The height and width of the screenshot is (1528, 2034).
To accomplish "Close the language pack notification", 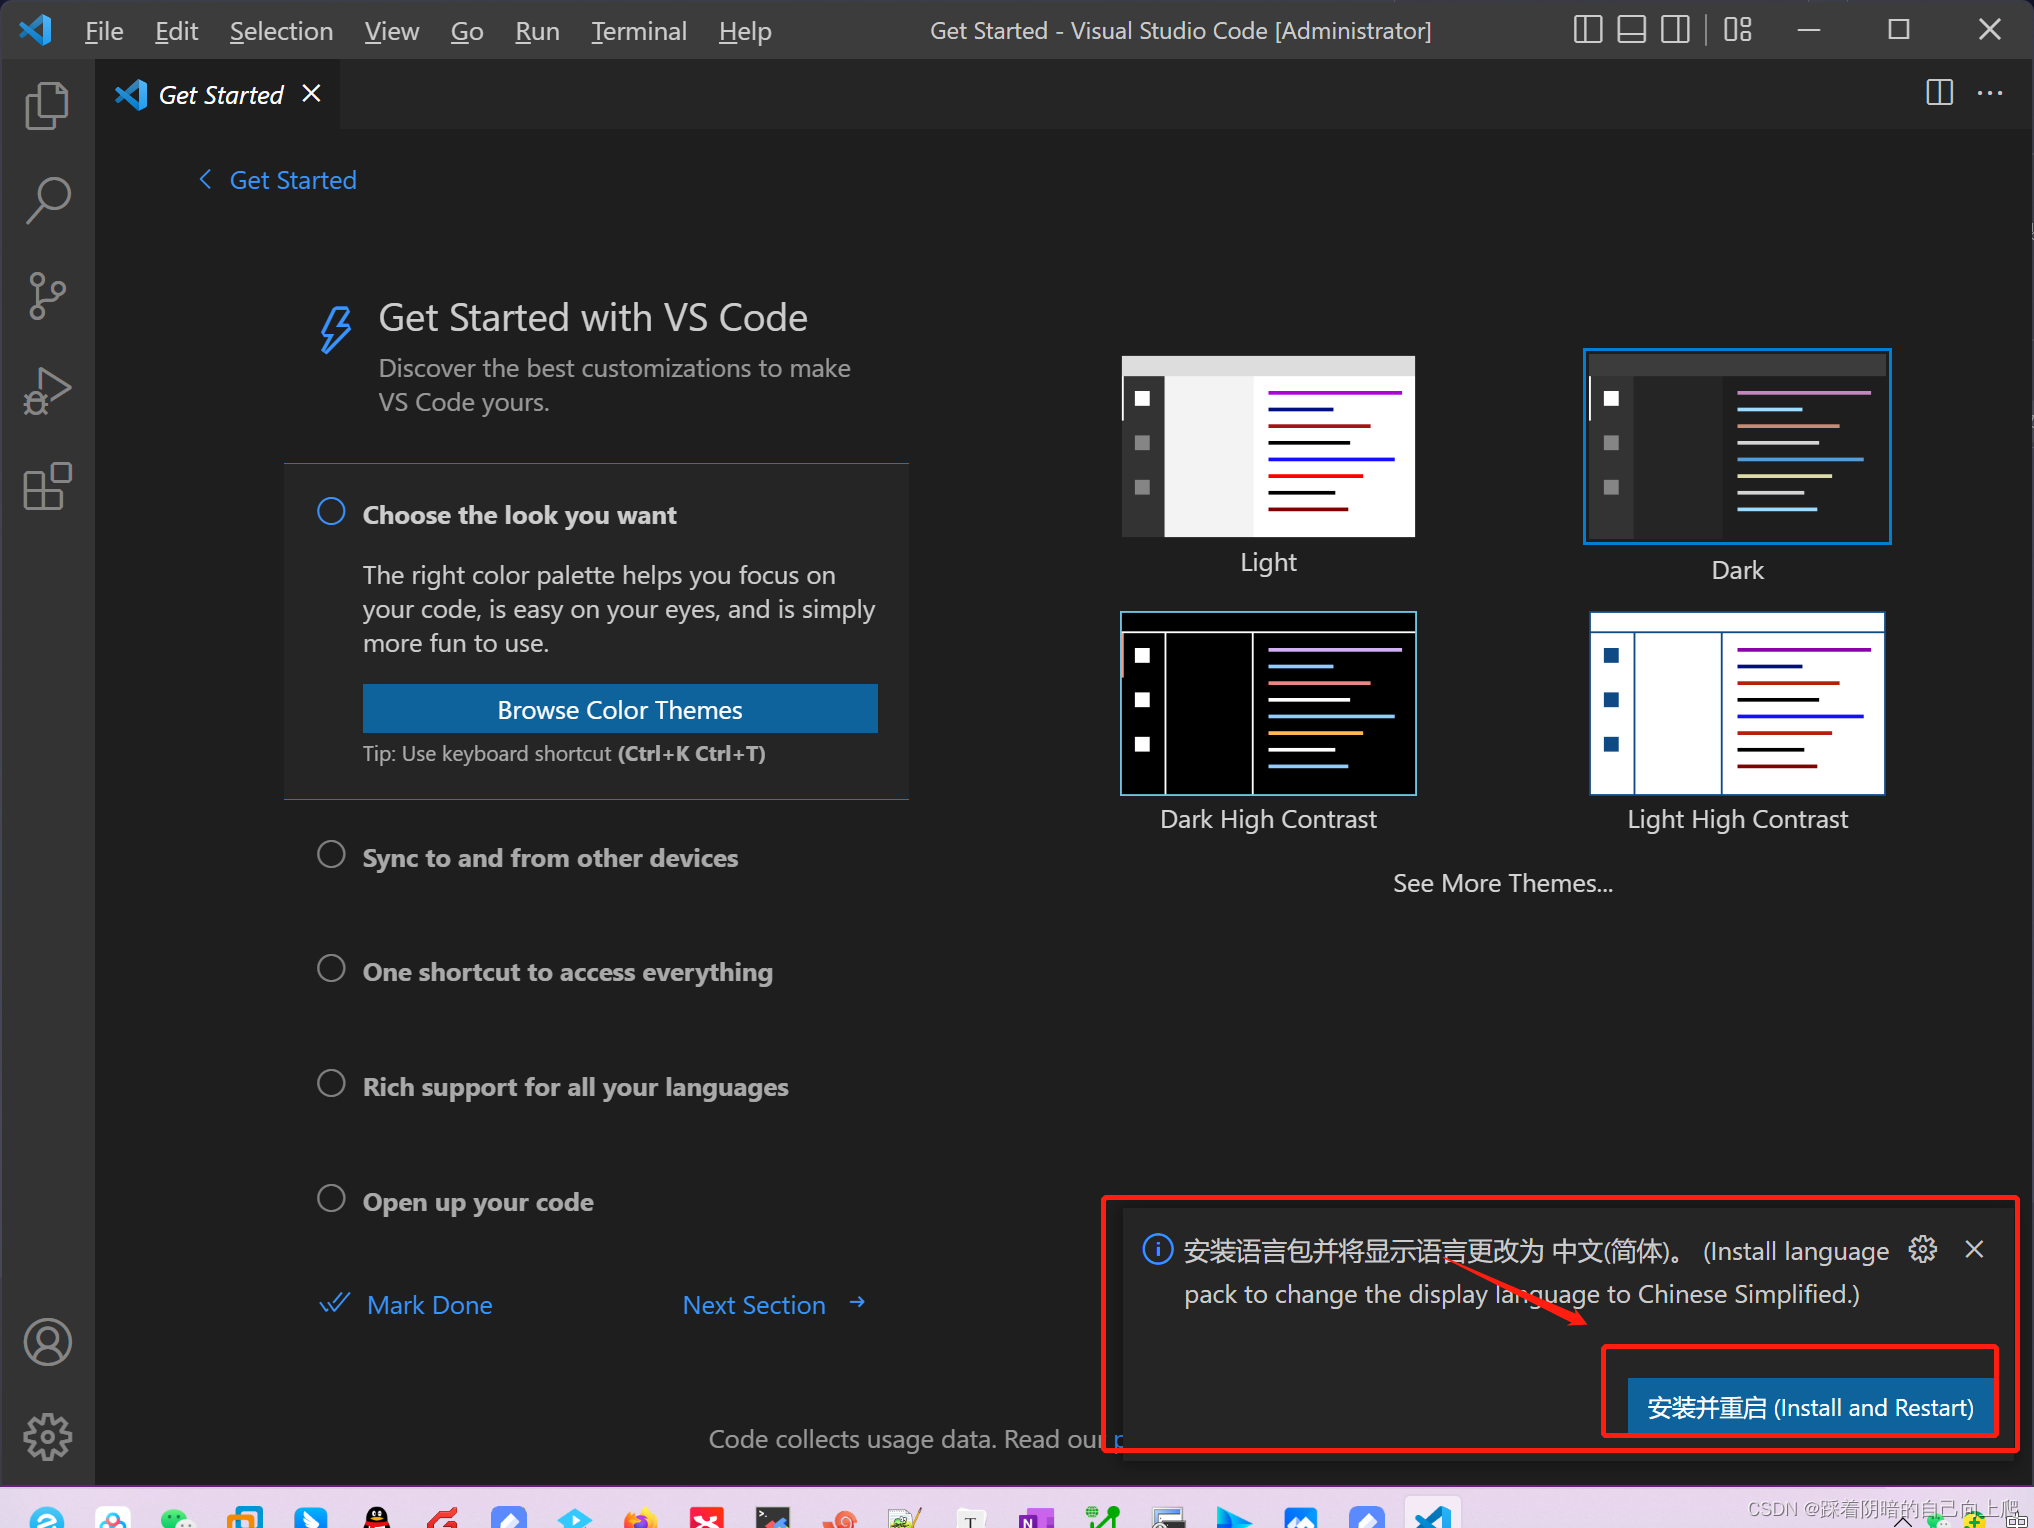I will [x=1974, y=1249].
